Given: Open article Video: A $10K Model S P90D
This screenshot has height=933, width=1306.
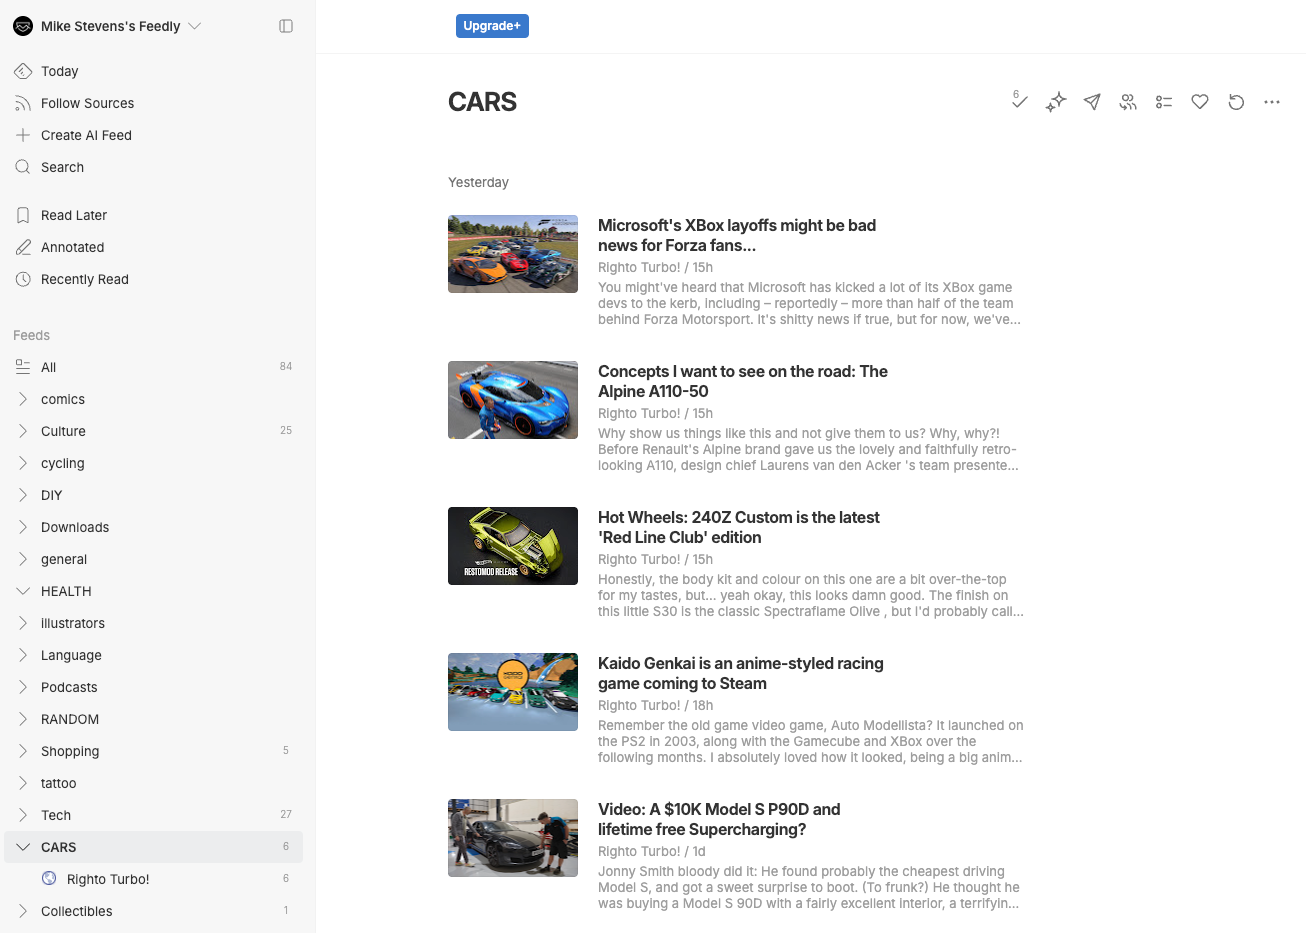Looking at the screenshot, I should point(719,819).
